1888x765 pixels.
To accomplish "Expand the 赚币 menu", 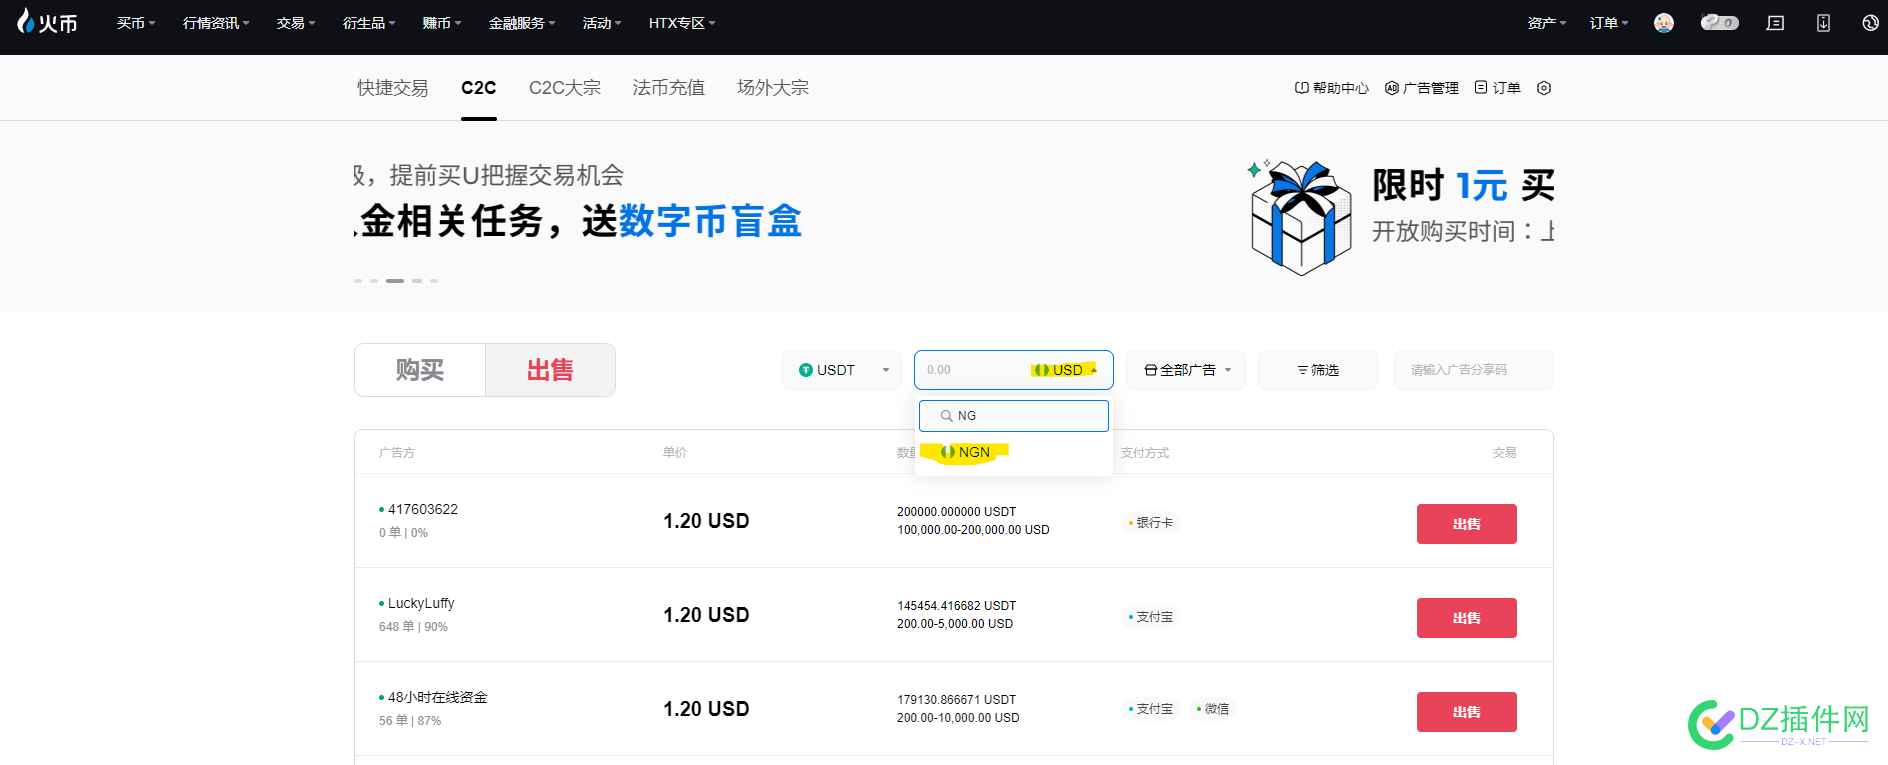I will [442, 23].
